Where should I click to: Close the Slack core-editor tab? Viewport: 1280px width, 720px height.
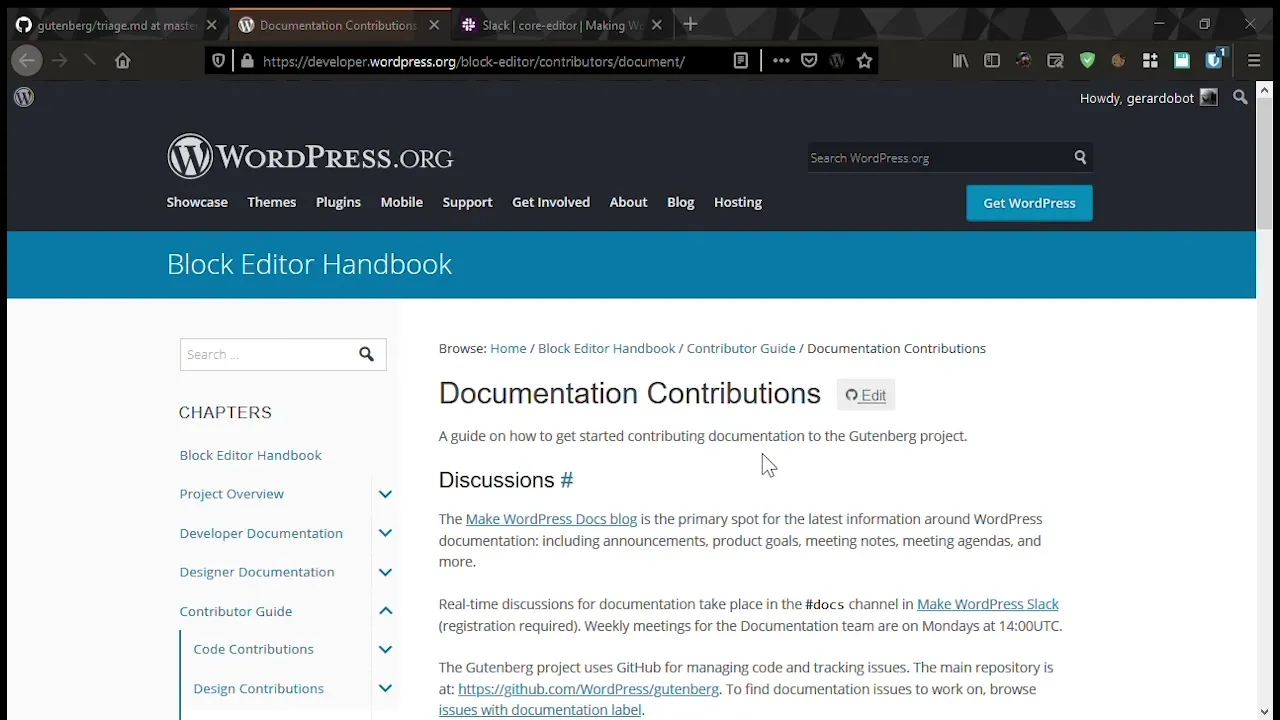point(658,25)
